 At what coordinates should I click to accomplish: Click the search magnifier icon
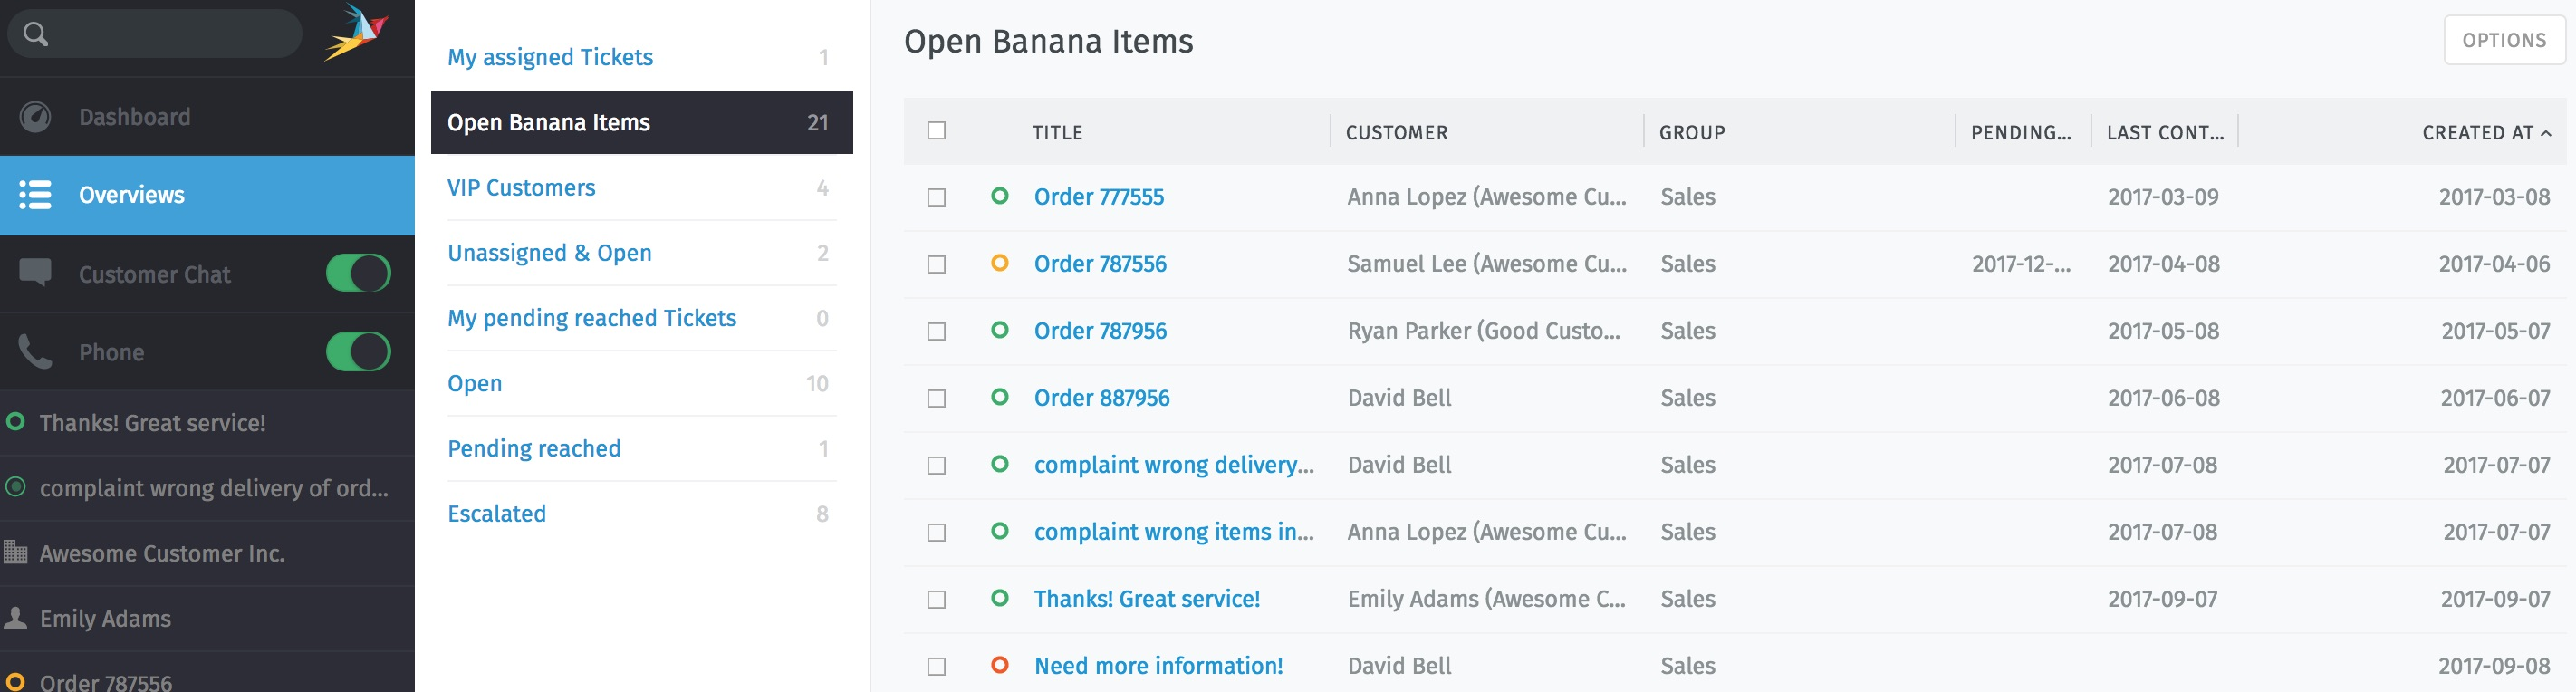35,34
